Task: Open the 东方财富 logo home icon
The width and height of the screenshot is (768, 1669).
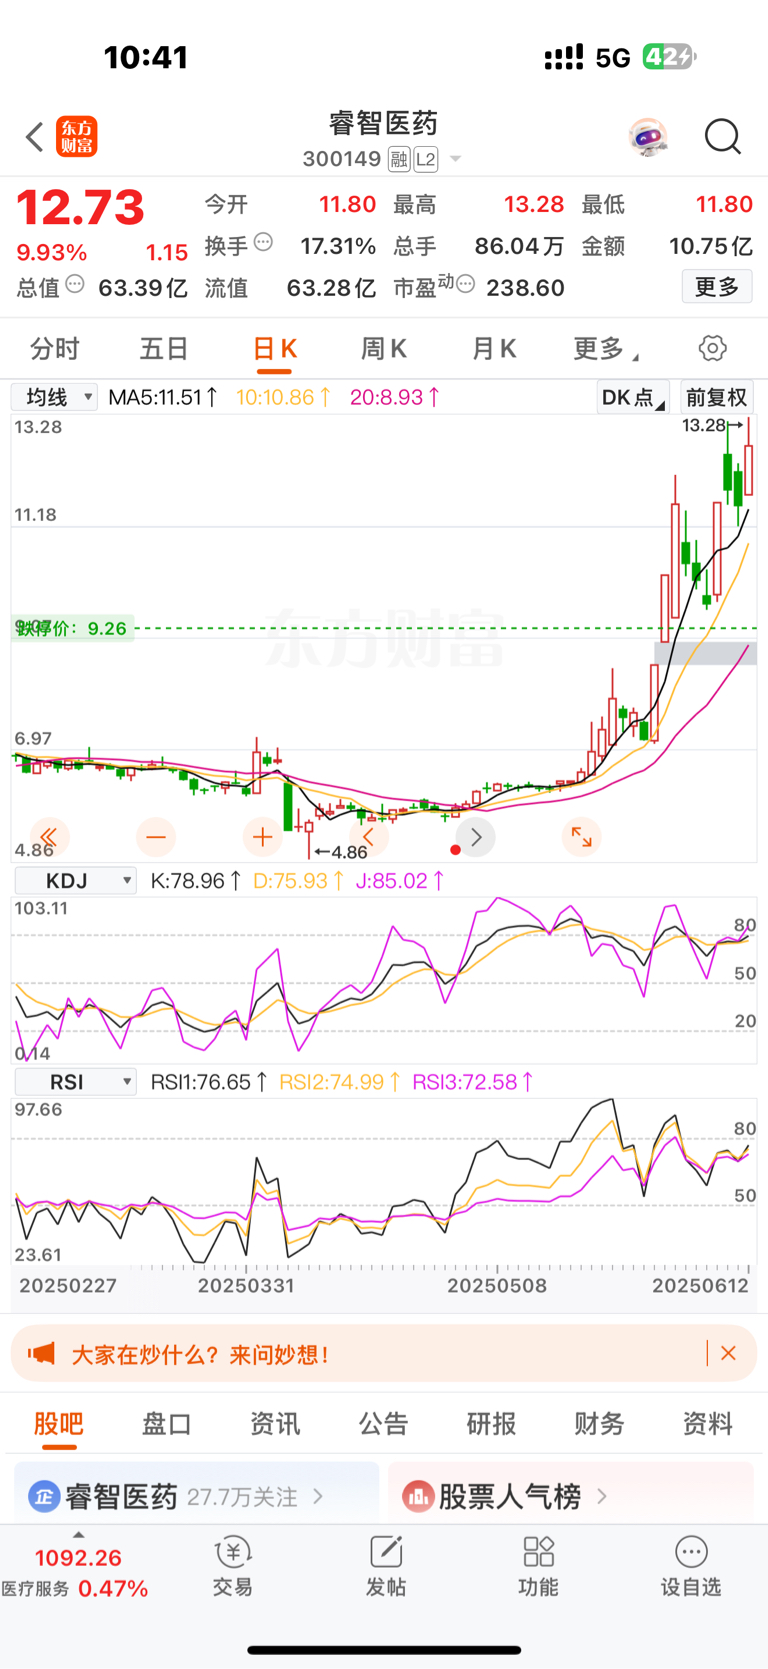Action: click(77, 137)
